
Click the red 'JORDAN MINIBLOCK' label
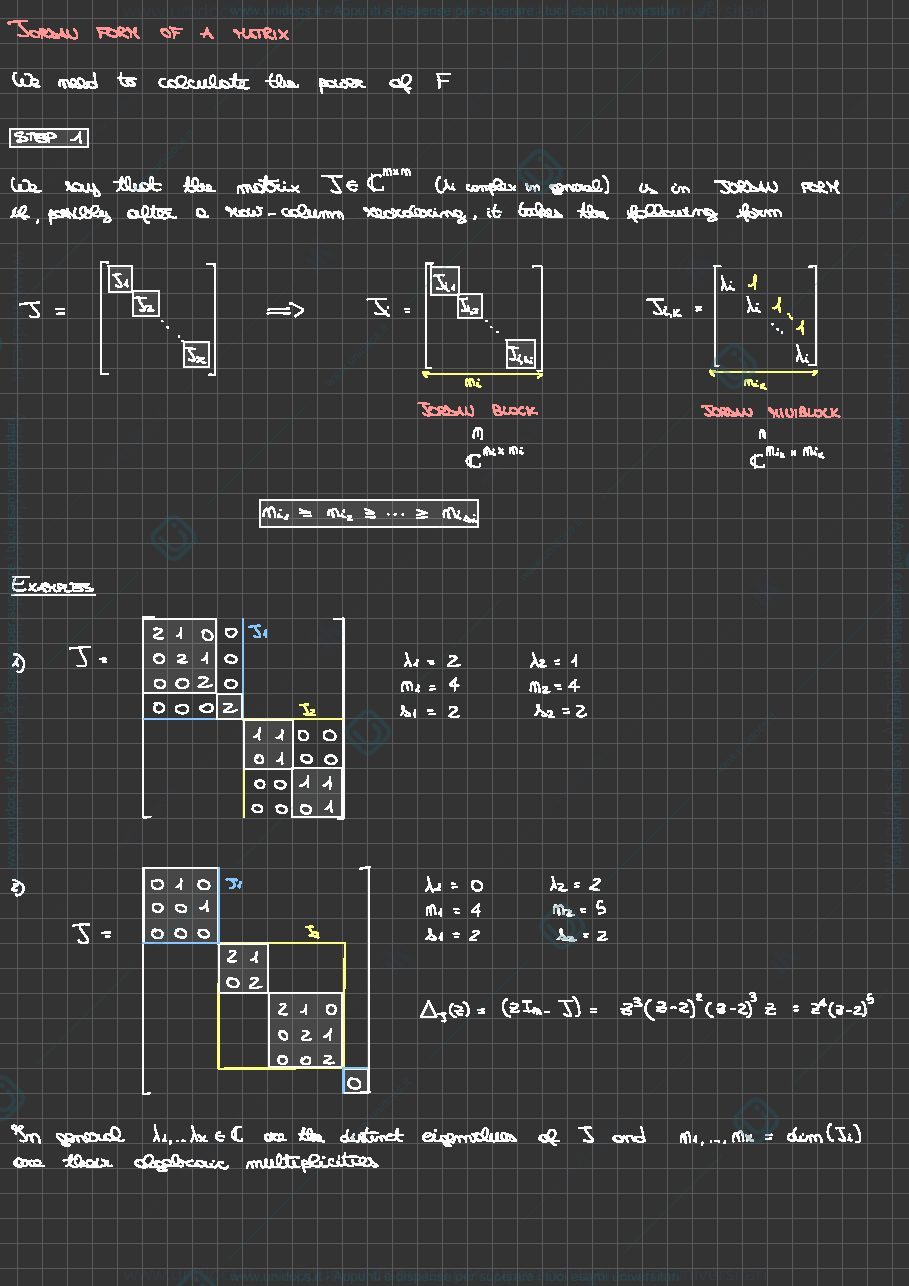770,412
